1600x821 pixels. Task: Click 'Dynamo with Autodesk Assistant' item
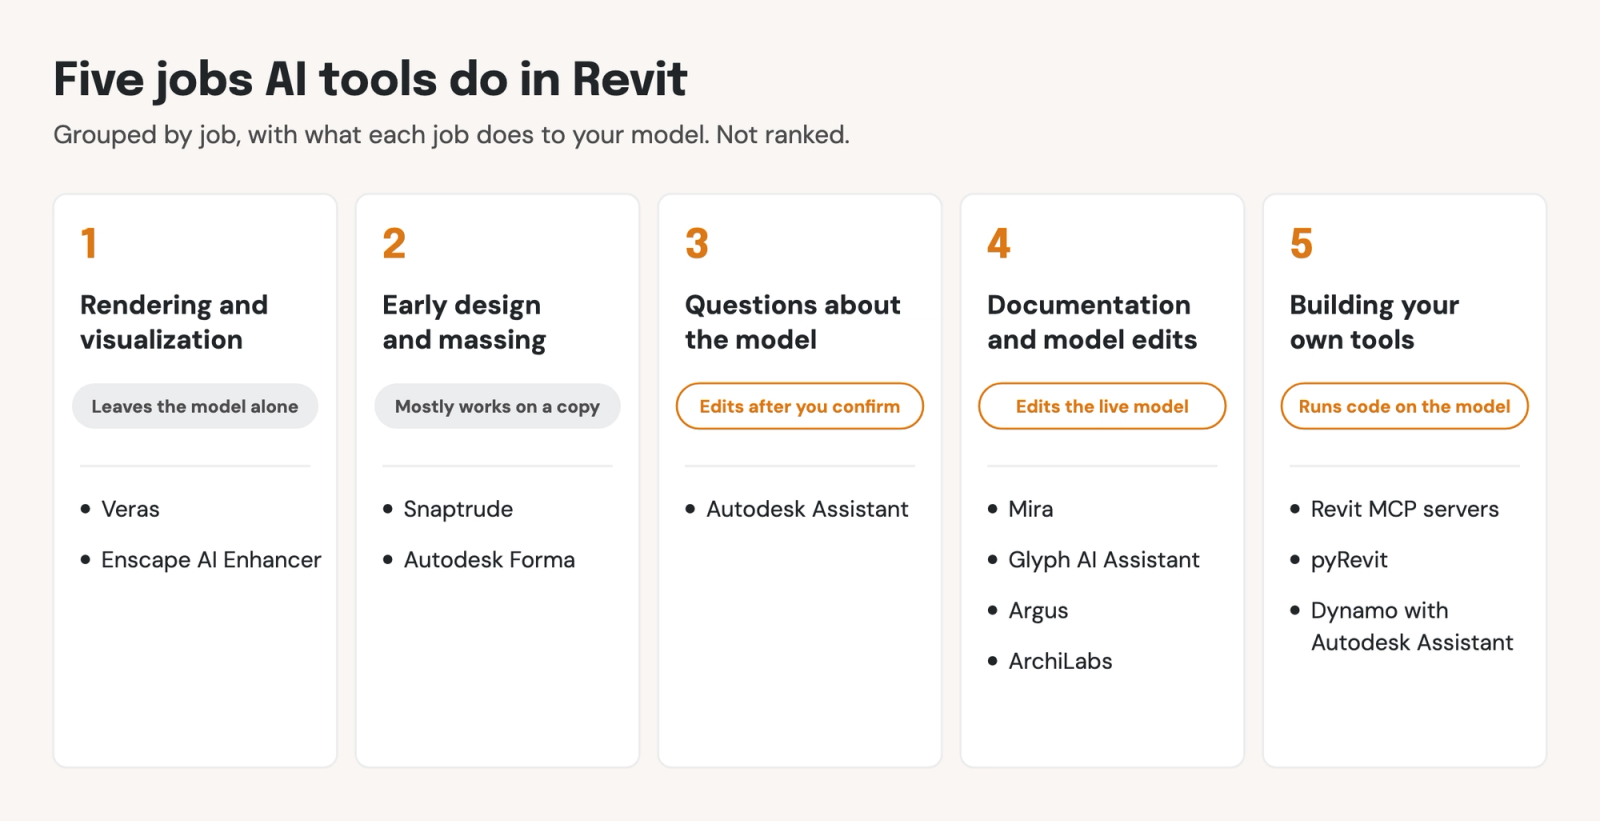pos(1411,626)
